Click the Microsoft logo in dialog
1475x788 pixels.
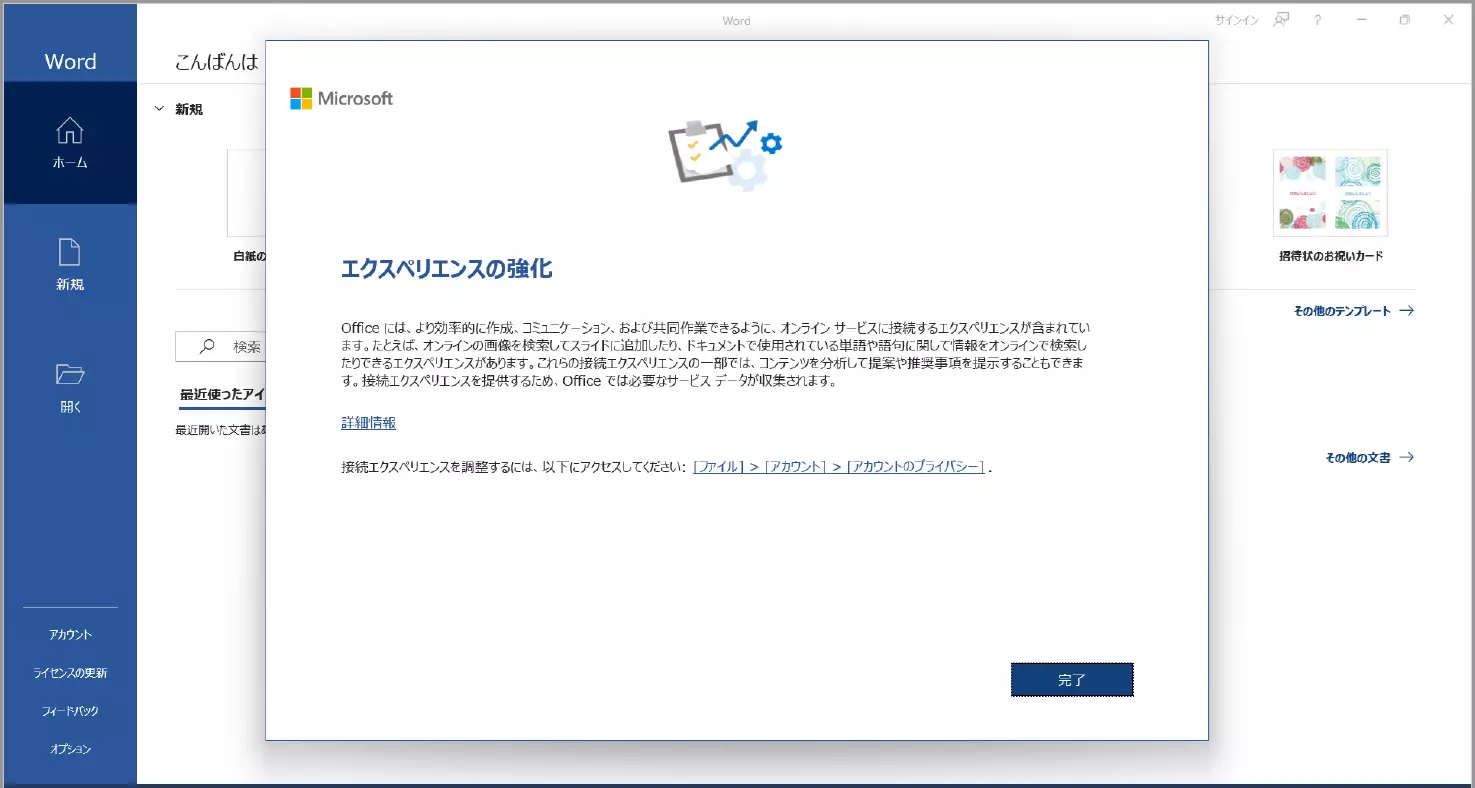(341, 98)
